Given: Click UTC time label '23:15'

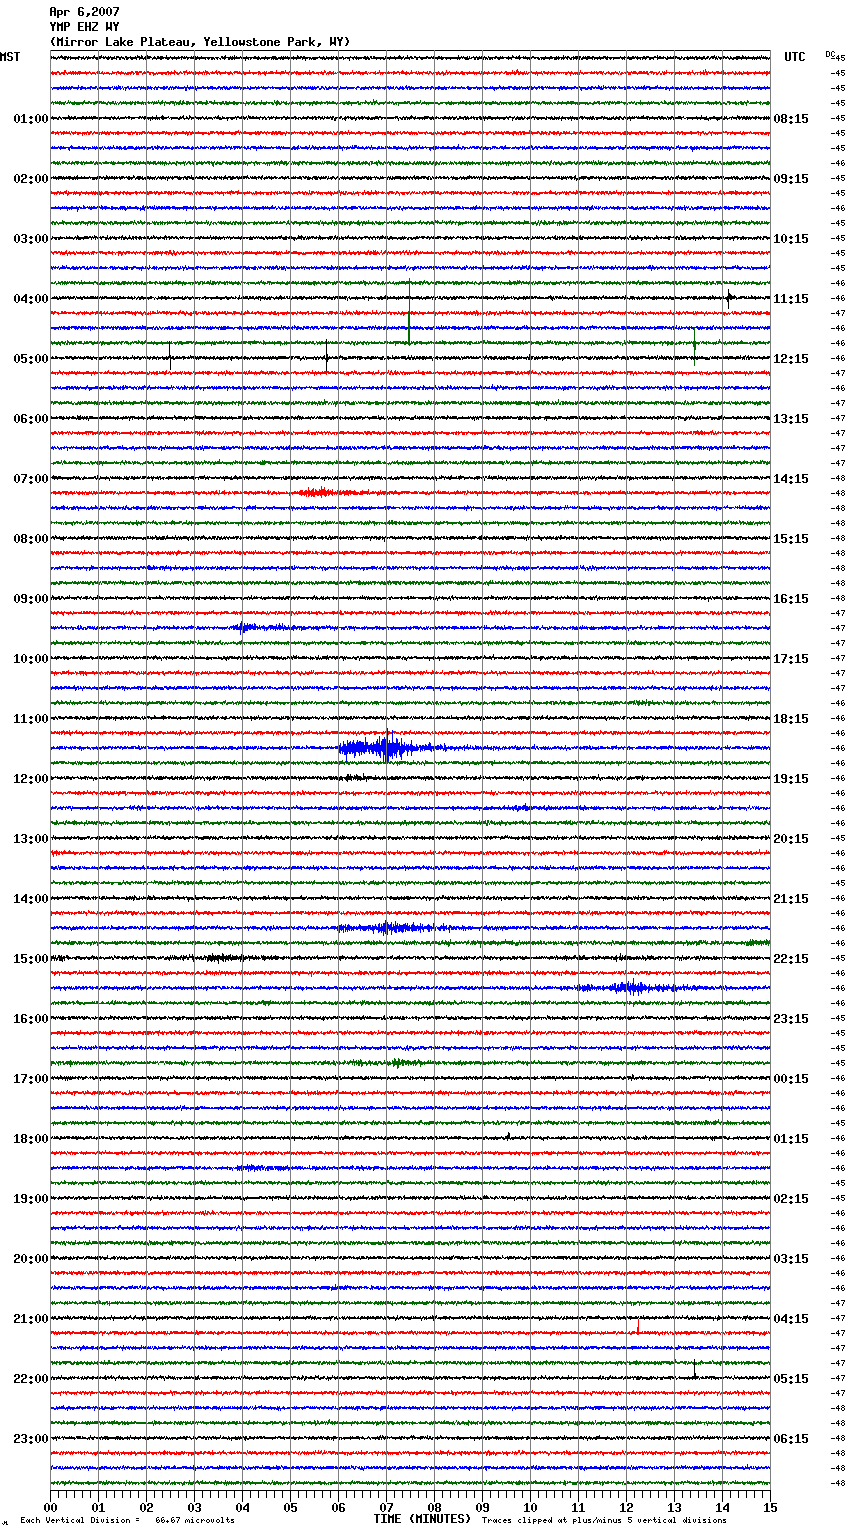Looking at the screenshot, I should [x=791, y=1019].
